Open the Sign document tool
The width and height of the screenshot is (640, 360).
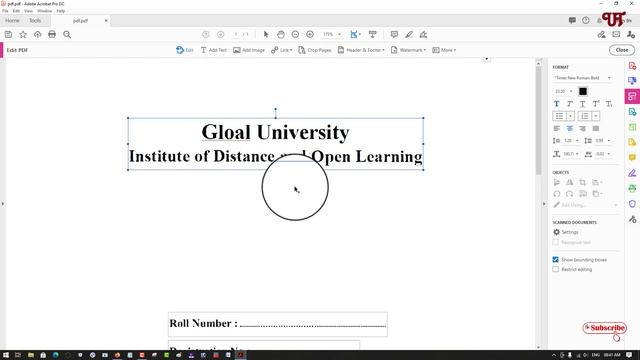point(424,34)
